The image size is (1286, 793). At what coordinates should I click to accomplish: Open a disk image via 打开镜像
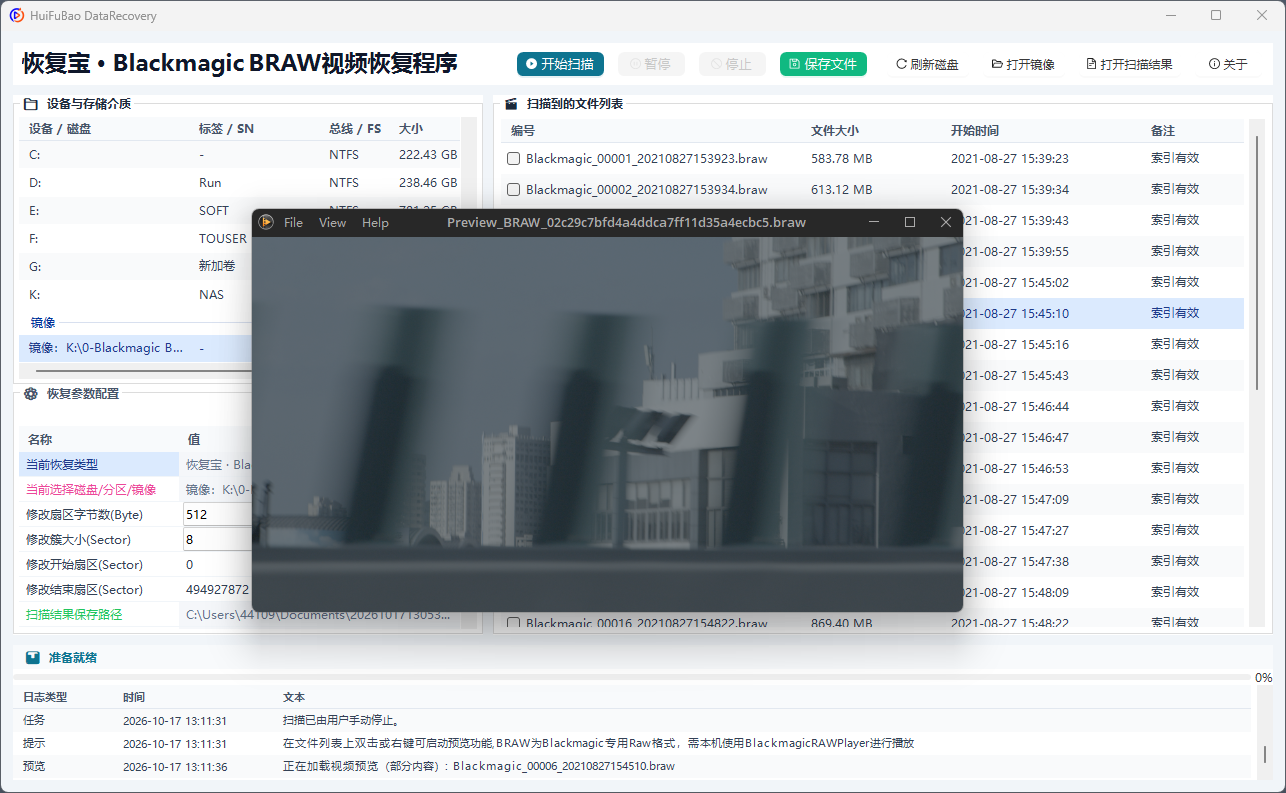coord(1023,64)
